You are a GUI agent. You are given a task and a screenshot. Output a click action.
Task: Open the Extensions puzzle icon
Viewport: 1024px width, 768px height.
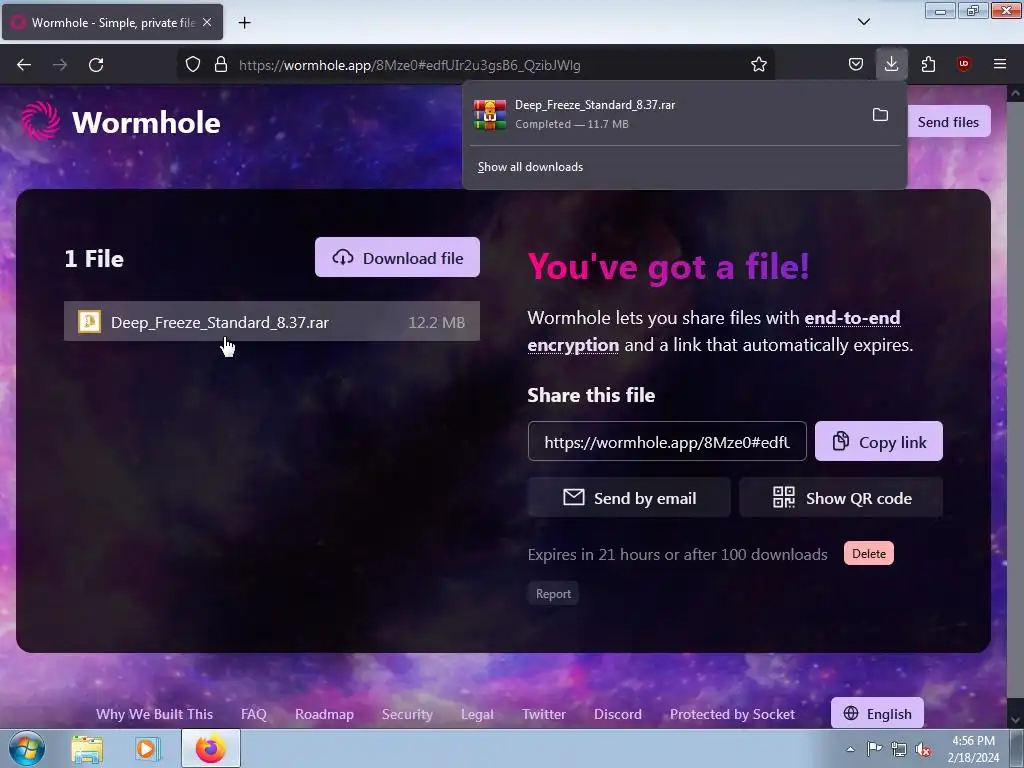click(x=928, y=65)
